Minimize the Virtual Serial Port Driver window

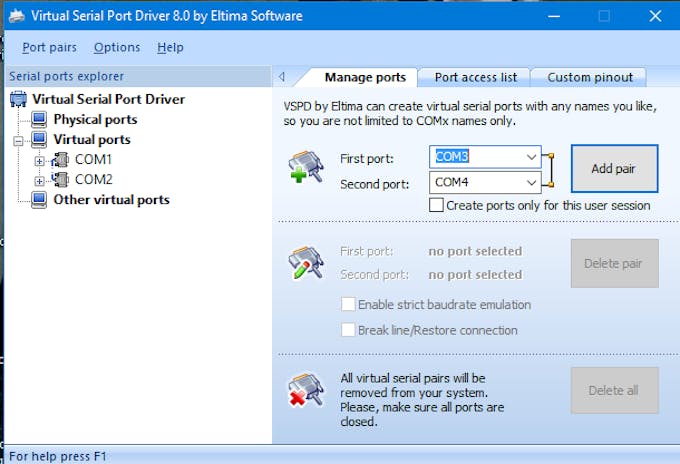pyautogui.click(x=554, y=16)
